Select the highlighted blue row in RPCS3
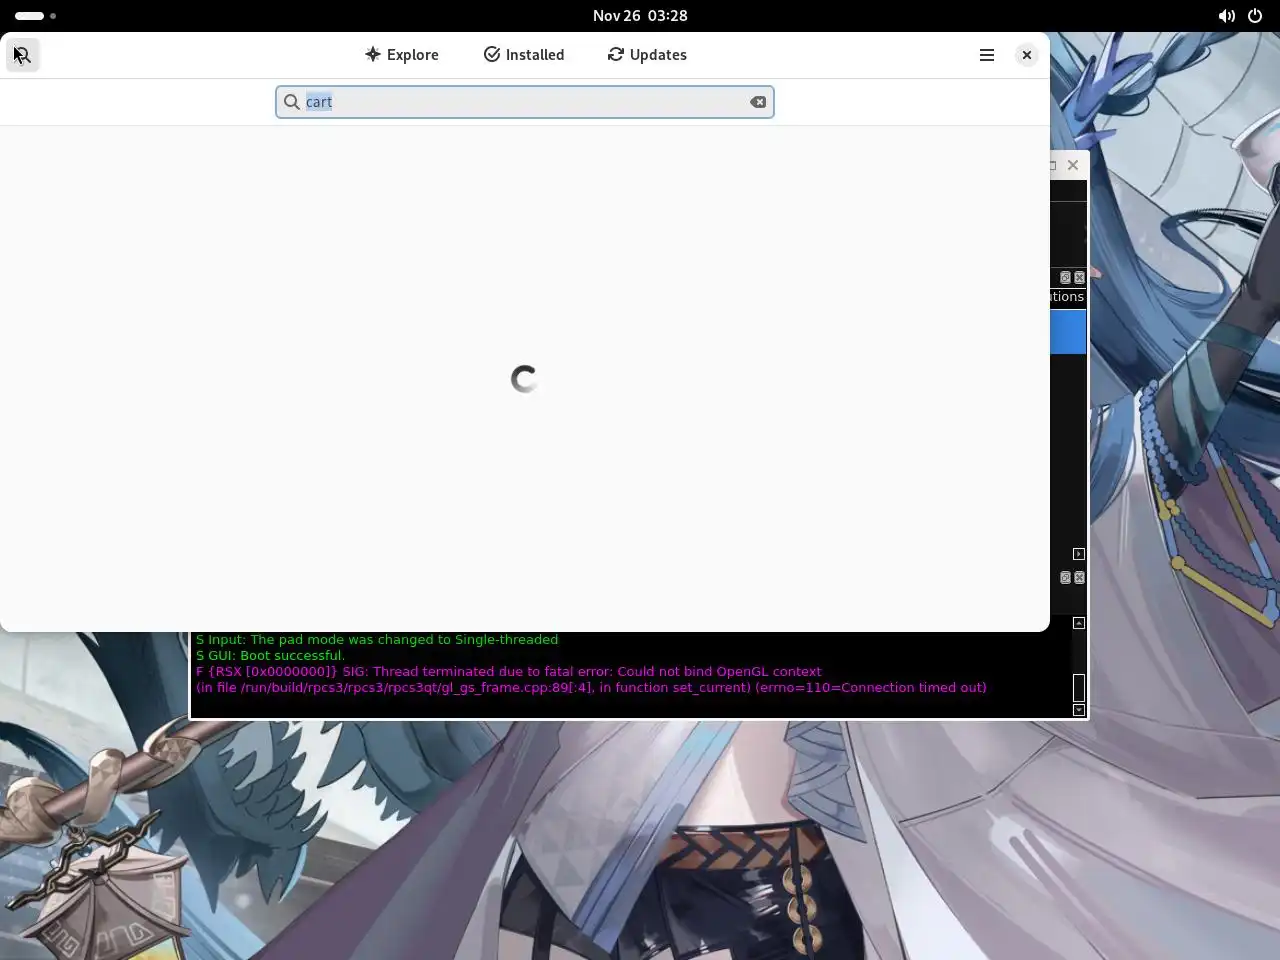The image size is (1280, 960). click(1068, 331)
